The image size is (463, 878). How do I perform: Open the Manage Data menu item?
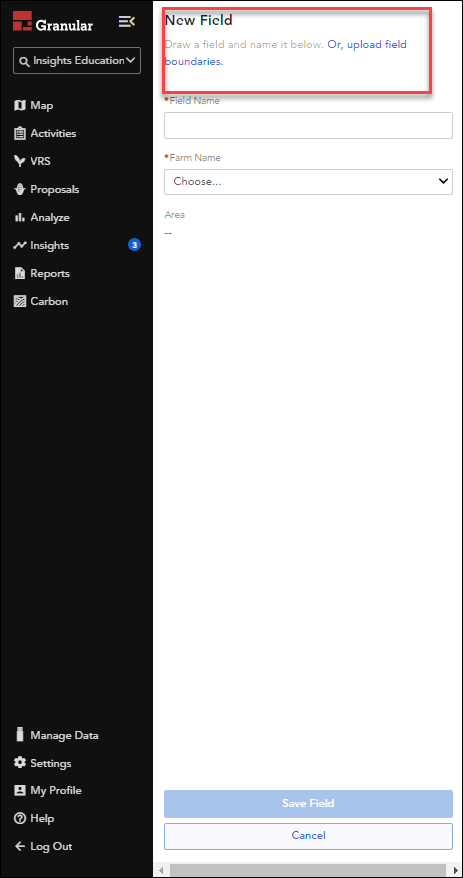point(57,735)
